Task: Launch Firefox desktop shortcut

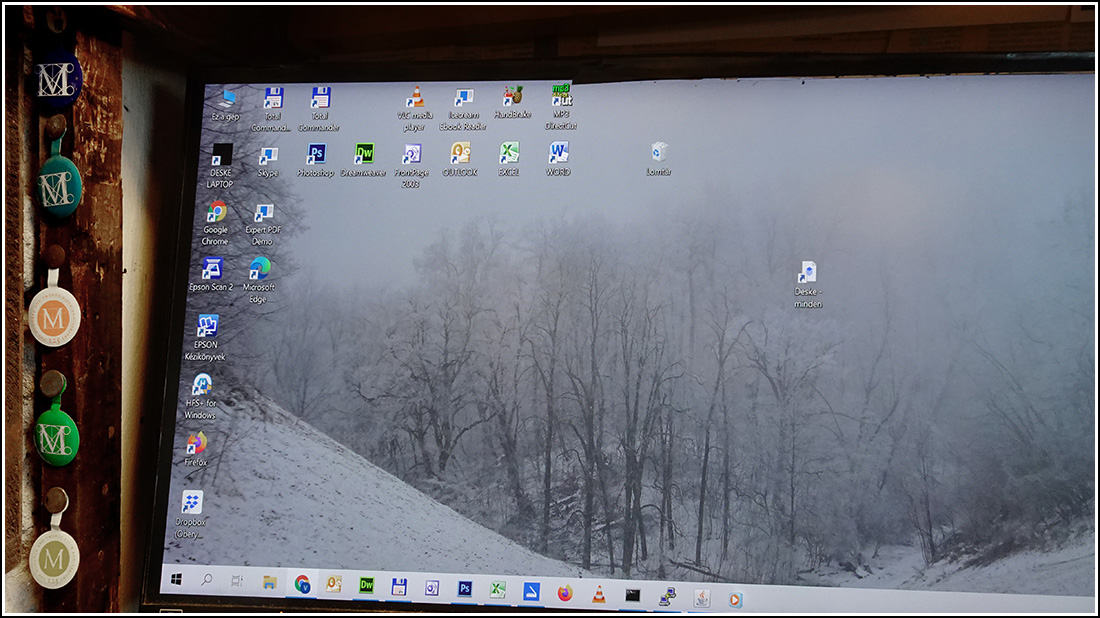Action: pos(196,449)
